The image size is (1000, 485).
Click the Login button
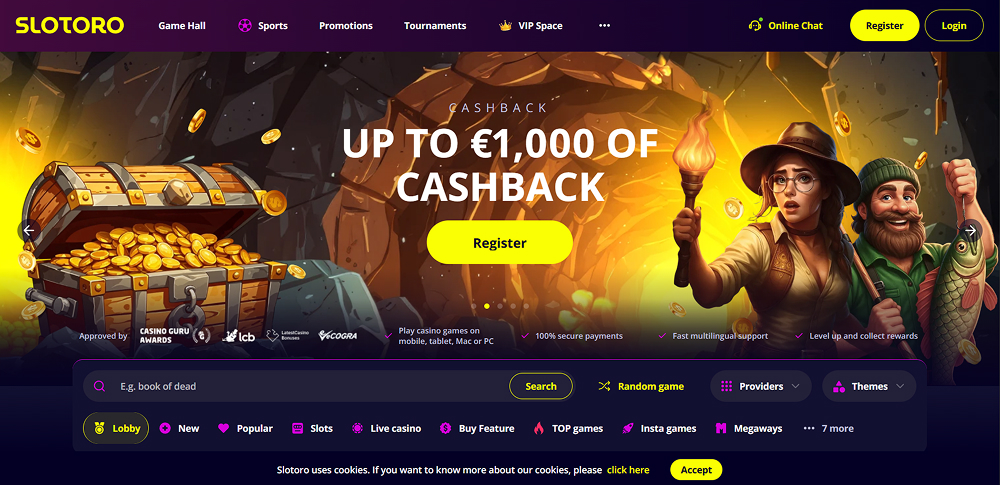[x=954, y=26]
